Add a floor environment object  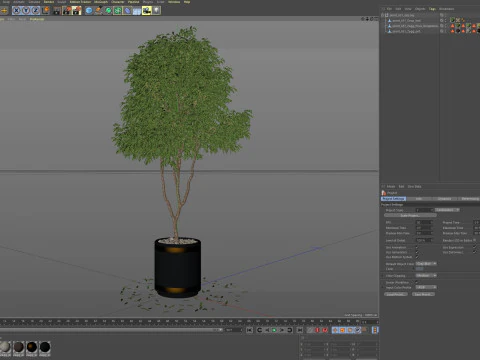137,11
